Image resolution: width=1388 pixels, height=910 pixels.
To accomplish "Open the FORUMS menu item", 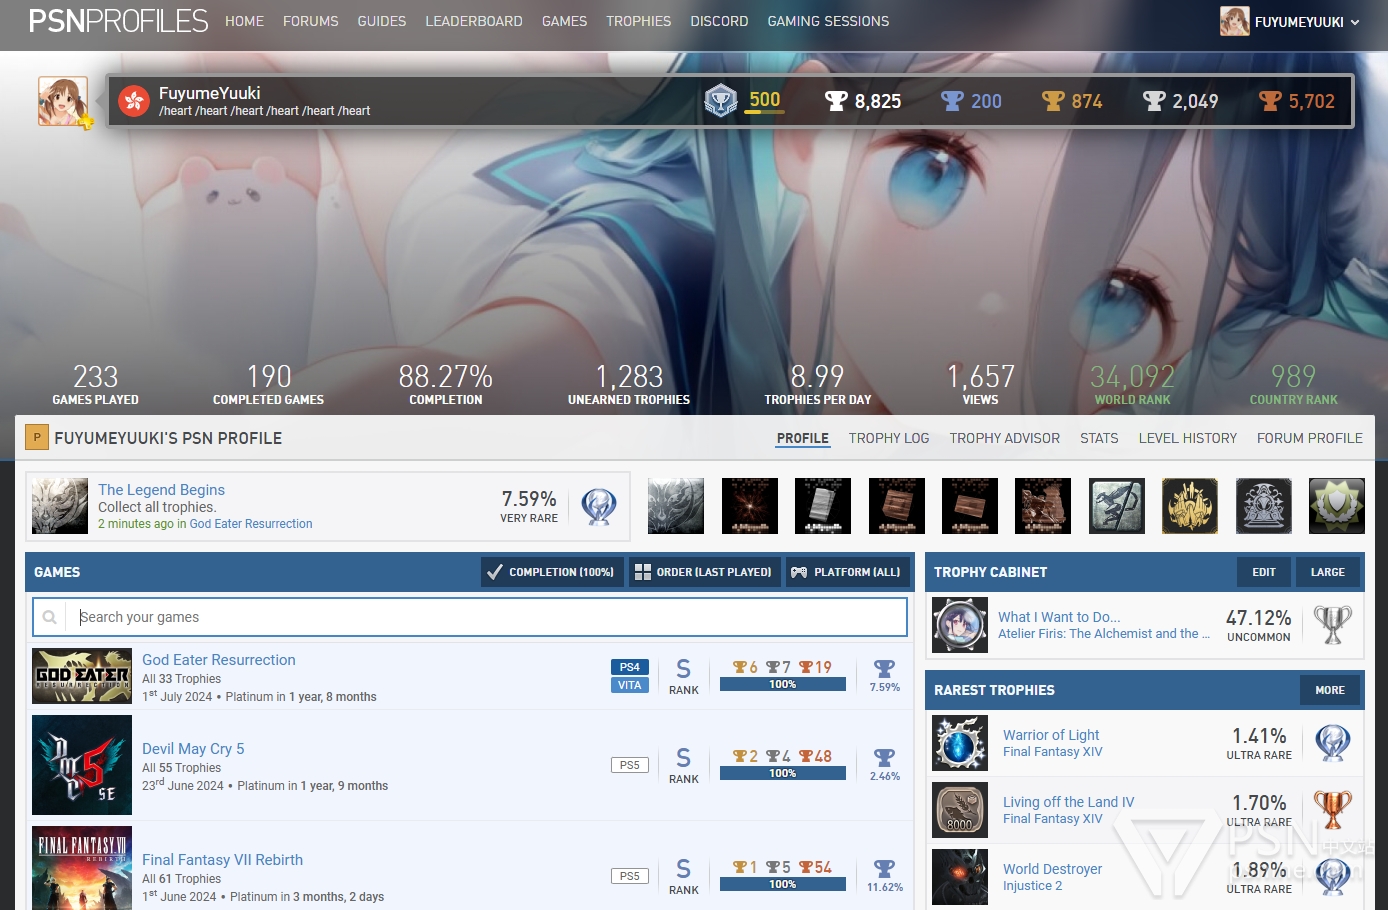I will (x=311, y=21).
